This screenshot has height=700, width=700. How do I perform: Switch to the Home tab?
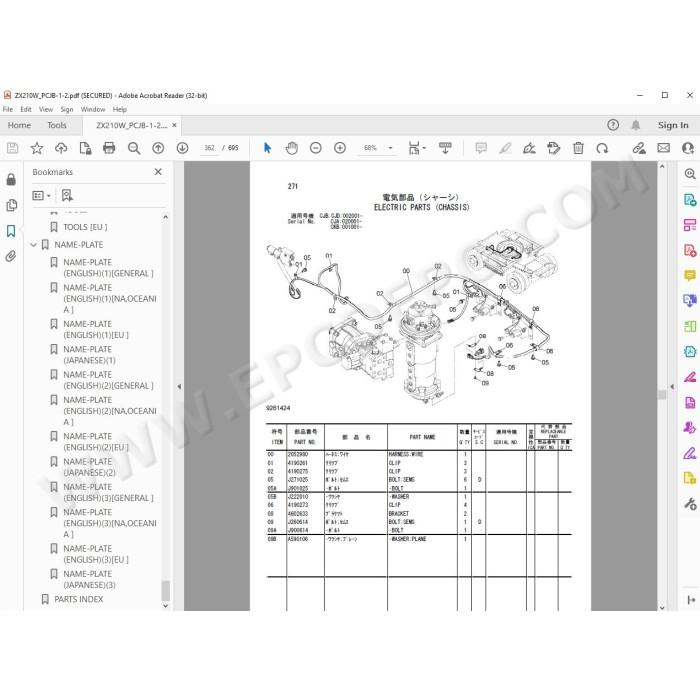coord(19,125)
